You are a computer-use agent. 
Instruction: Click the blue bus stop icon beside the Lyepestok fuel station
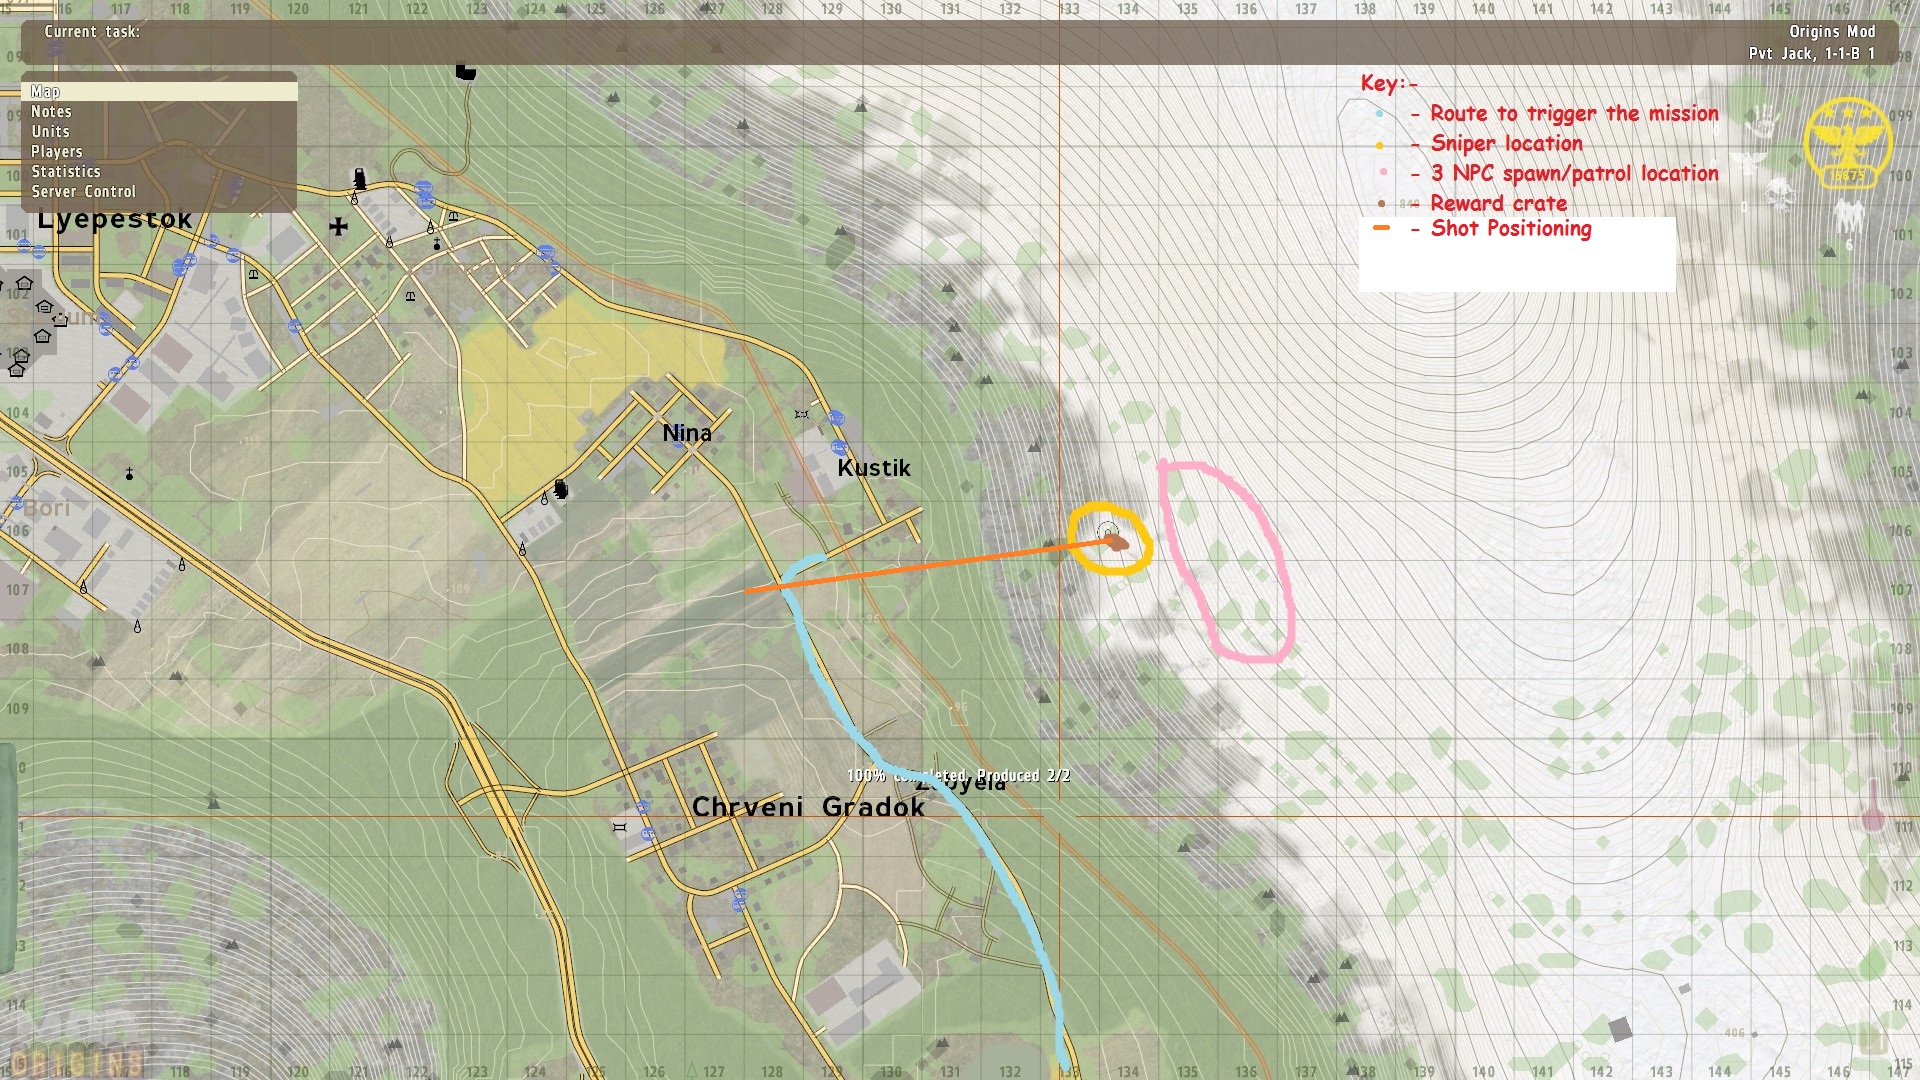click(x=423, y=190)
